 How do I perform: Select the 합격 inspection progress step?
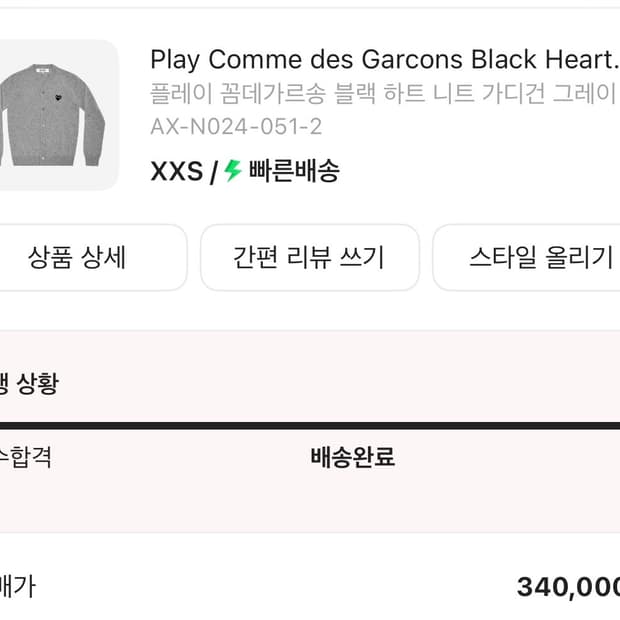click(x=28, y=458)
